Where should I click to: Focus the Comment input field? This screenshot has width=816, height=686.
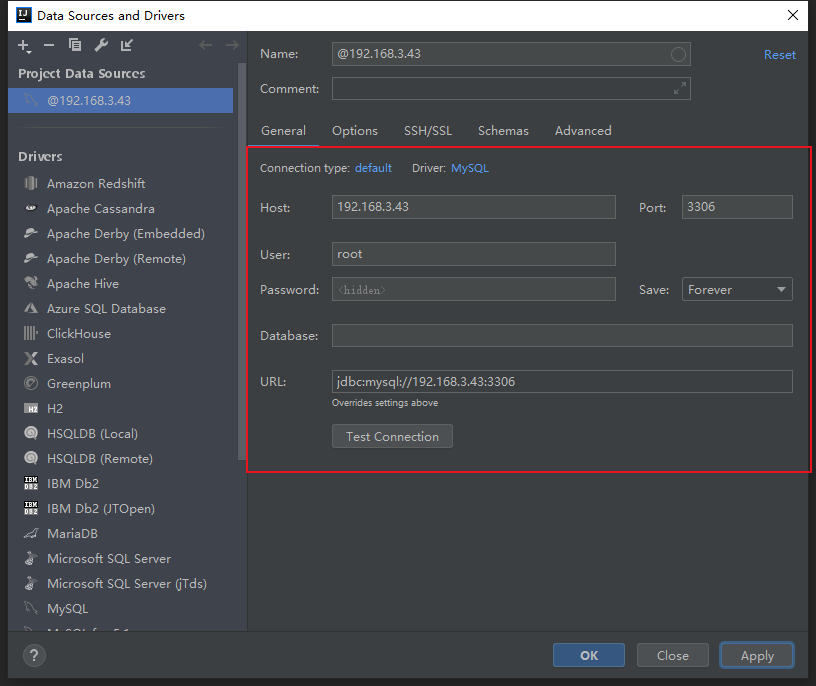511,88
